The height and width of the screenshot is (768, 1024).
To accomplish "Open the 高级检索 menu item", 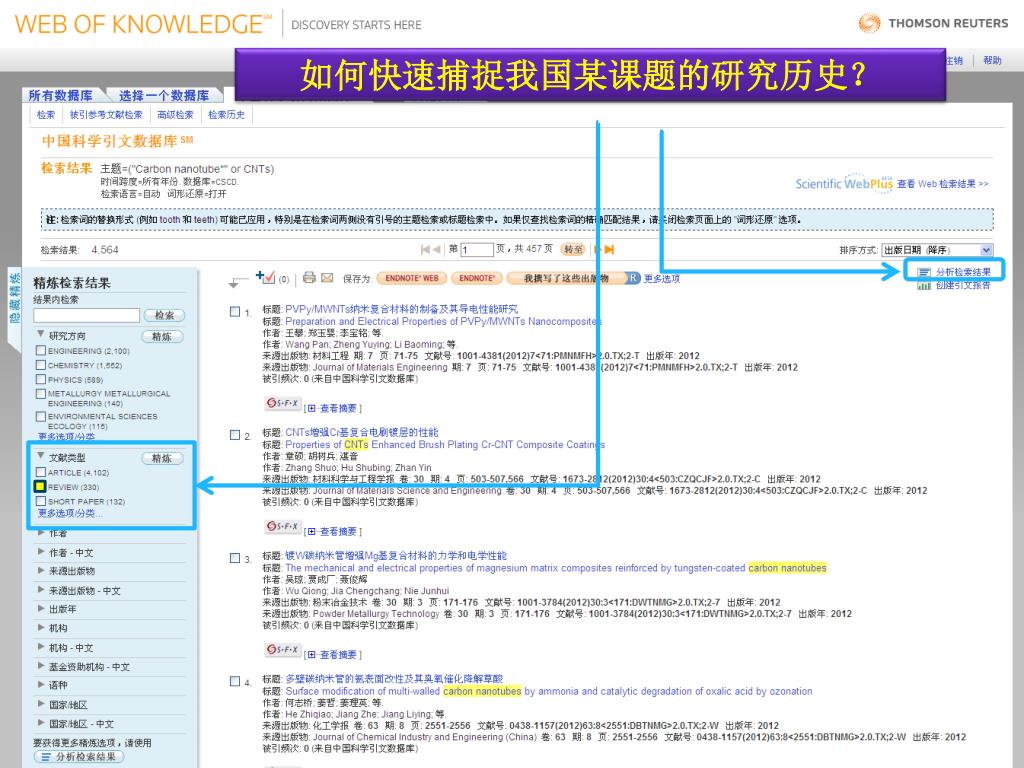I will [175, 115].
